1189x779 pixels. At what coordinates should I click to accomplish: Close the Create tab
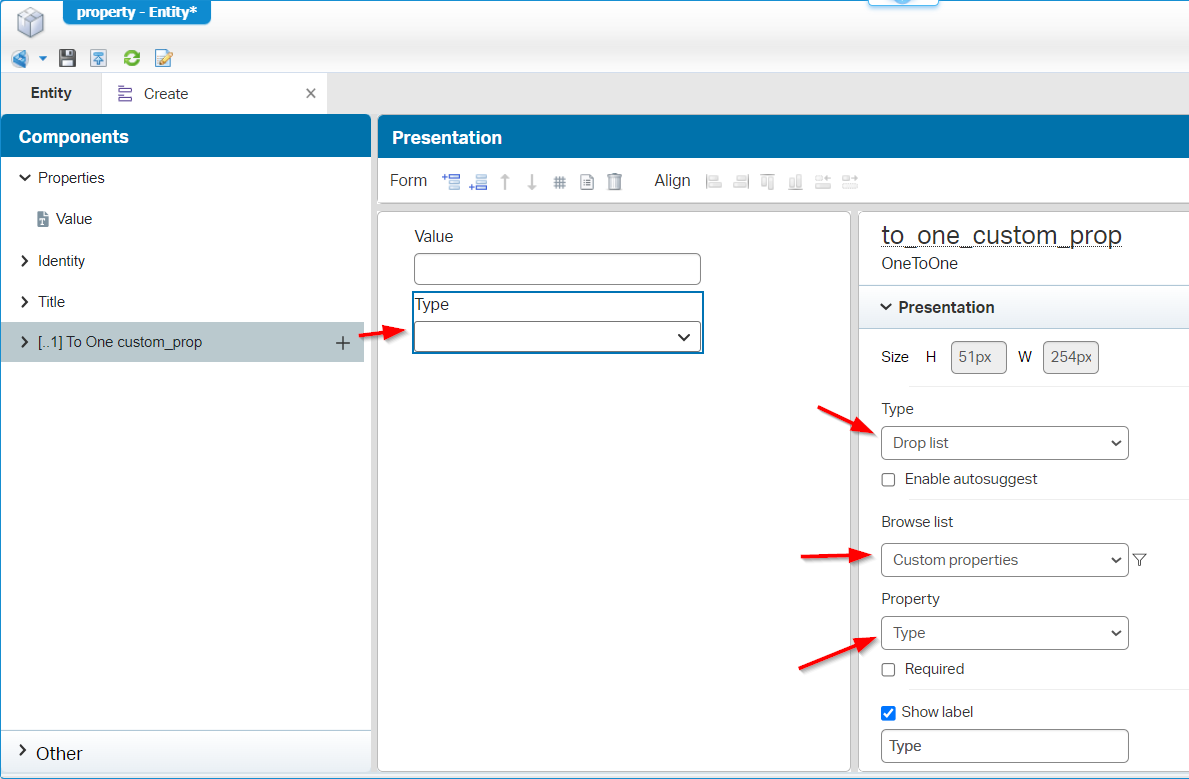(311, 94)
